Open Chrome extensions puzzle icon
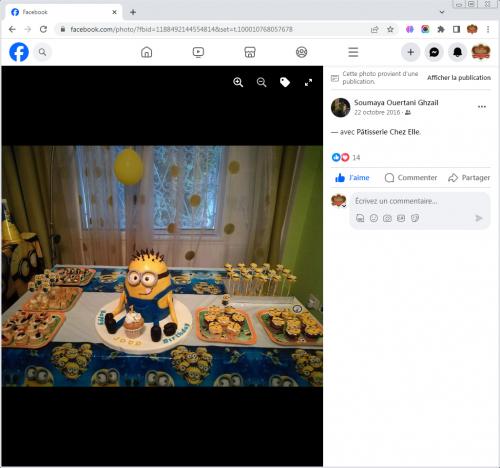Screen dimensions: 500x468 point(441,29)
